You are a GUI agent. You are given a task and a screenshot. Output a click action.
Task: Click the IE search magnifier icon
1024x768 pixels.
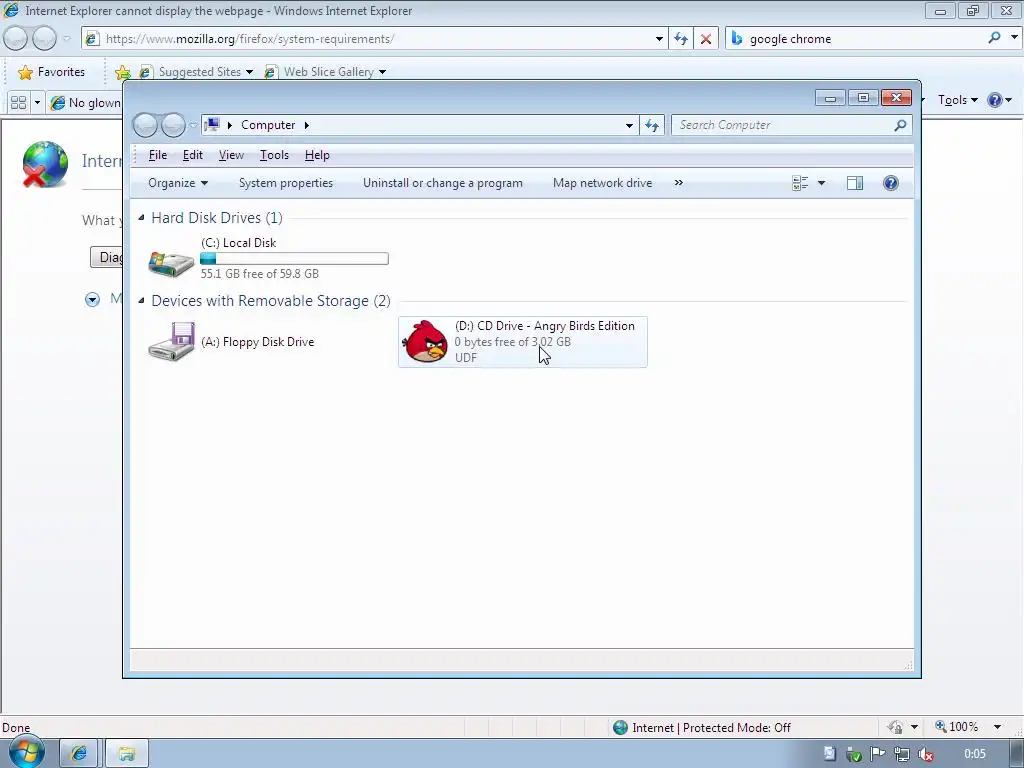click(x=994, y=38)
